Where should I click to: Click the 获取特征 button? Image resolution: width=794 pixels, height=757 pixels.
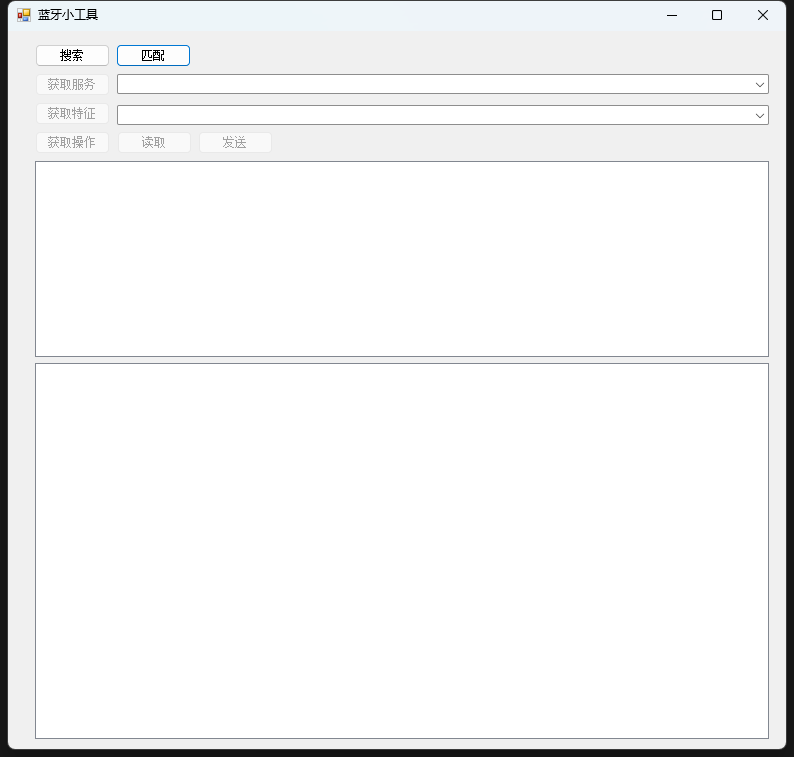[72, 113]
